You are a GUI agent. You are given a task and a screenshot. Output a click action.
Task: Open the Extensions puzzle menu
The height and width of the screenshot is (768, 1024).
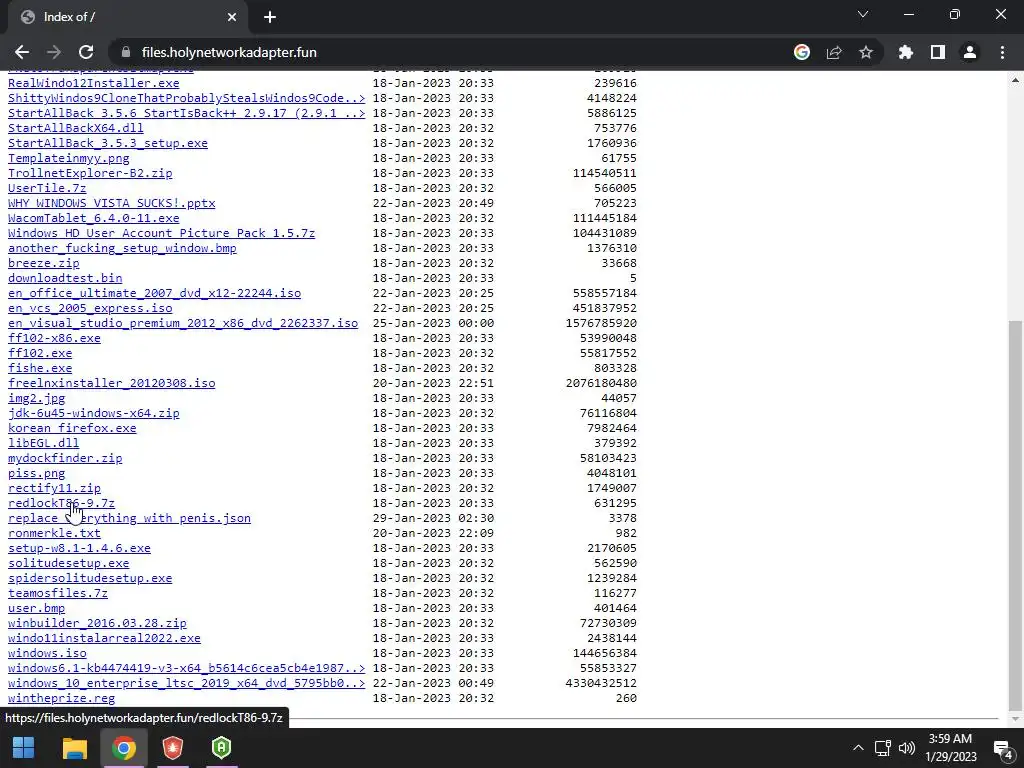coord(906,52)
